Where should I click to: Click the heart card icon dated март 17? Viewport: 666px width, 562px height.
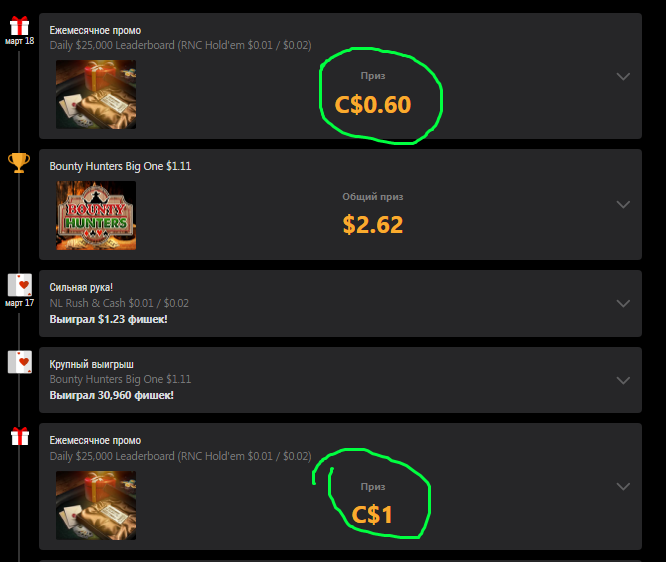pos(20,285)
